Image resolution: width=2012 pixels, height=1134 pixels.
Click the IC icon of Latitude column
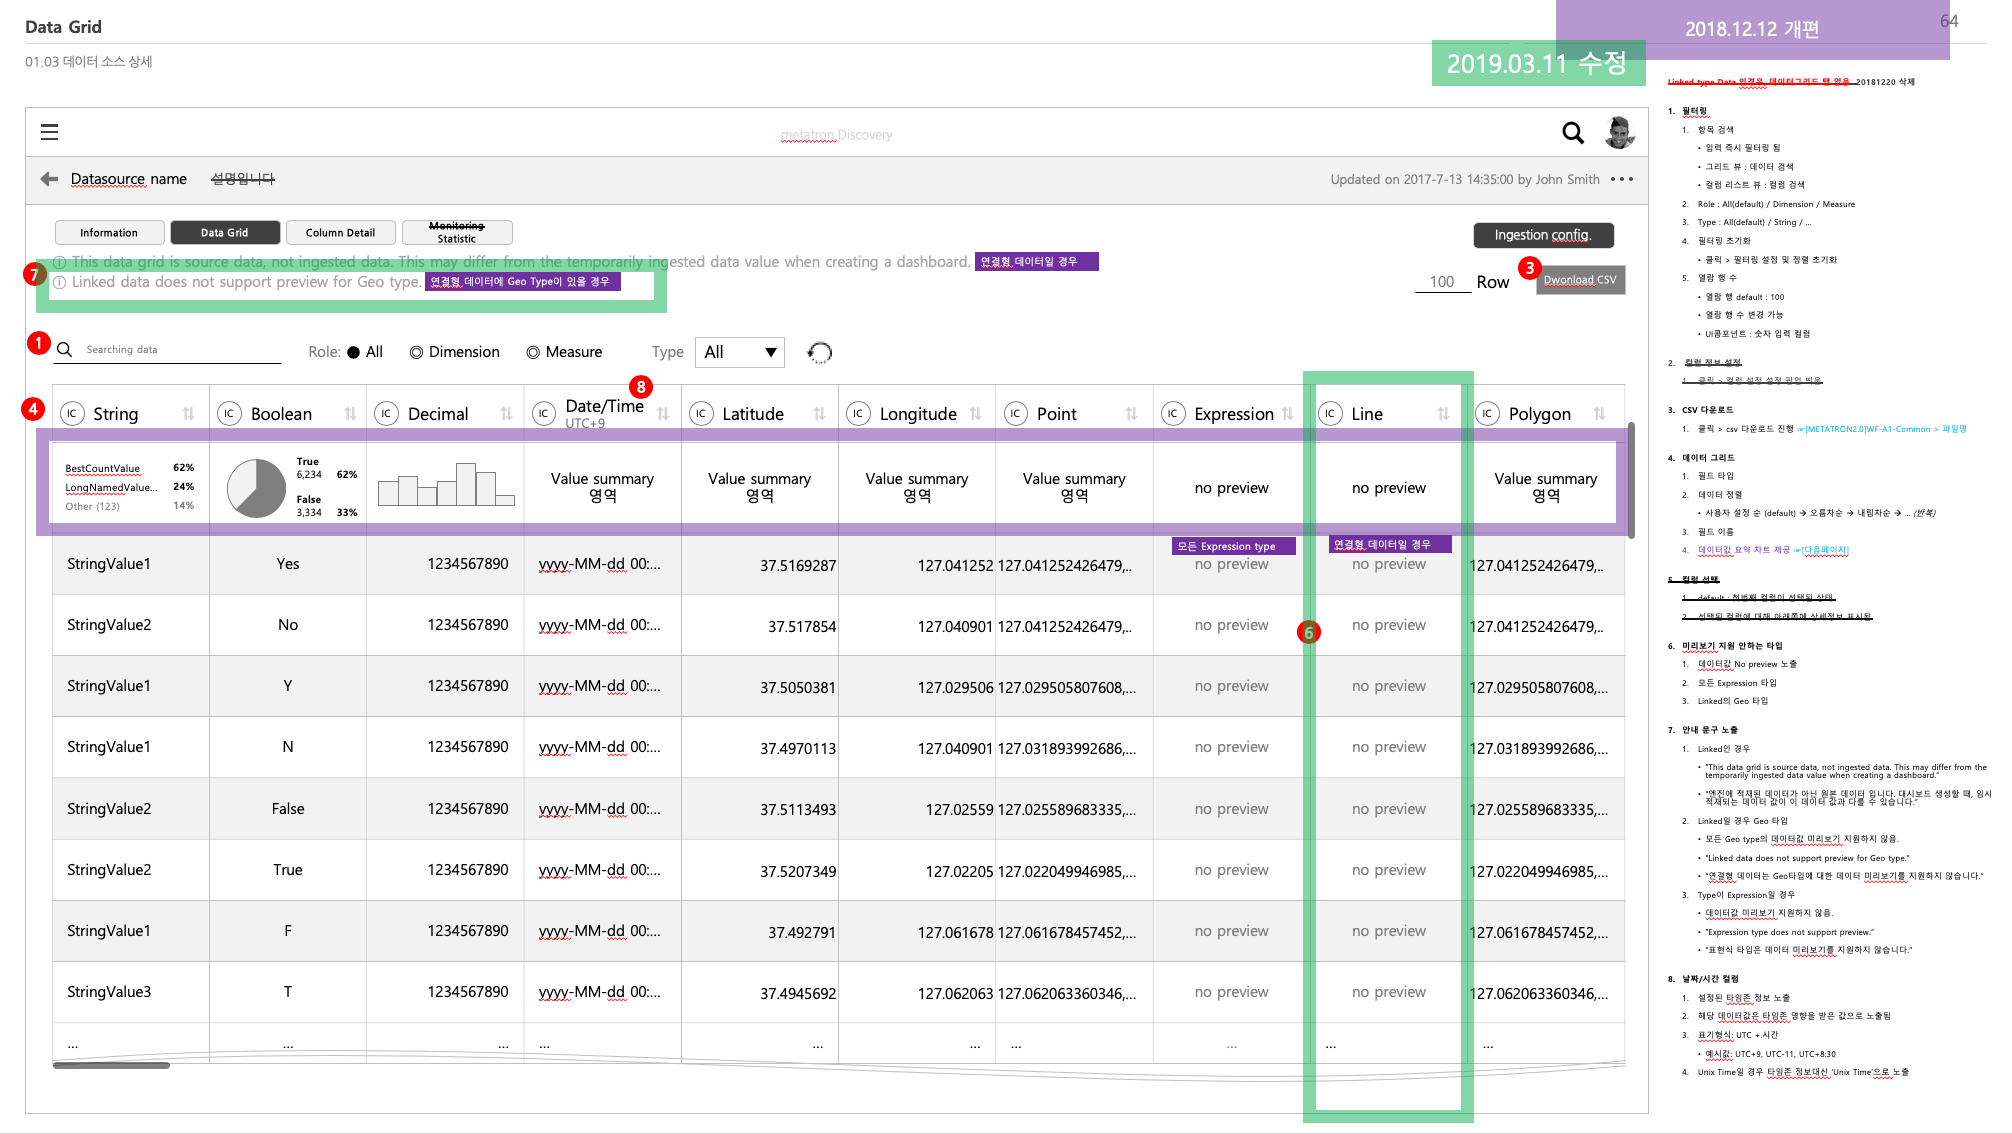pos(701,414)
